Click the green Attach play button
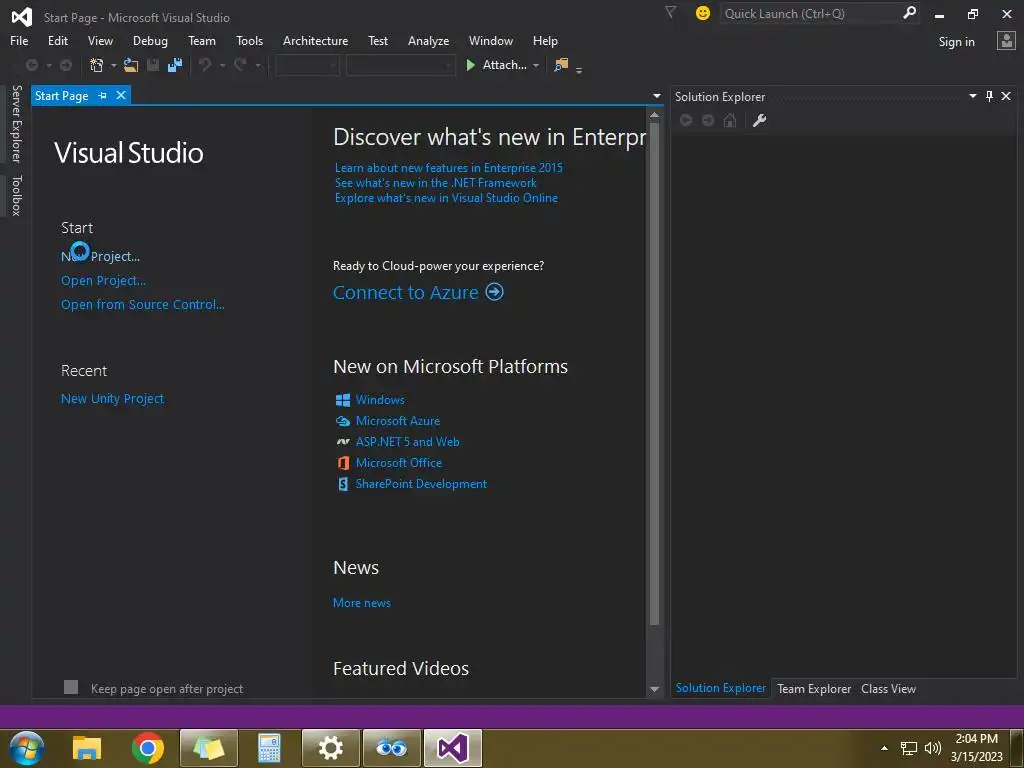The width and height of the screenshot is (1024, 768). 471,65
